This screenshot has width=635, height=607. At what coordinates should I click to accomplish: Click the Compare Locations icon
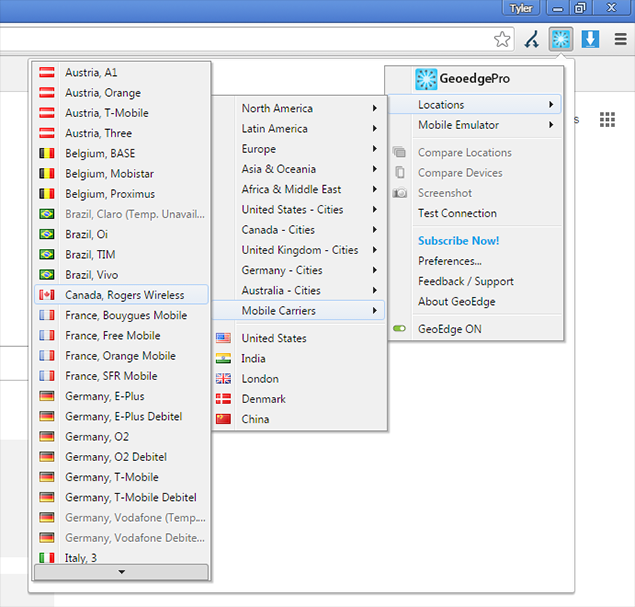[399, 152]
